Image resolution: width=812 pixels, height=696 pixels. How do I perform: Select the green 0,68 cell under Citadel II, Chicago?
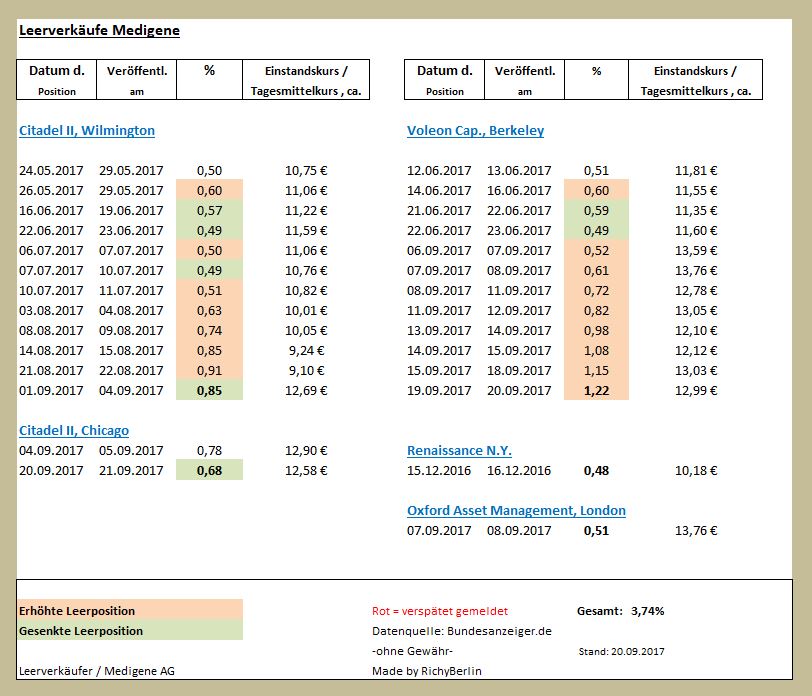[209, 470]
